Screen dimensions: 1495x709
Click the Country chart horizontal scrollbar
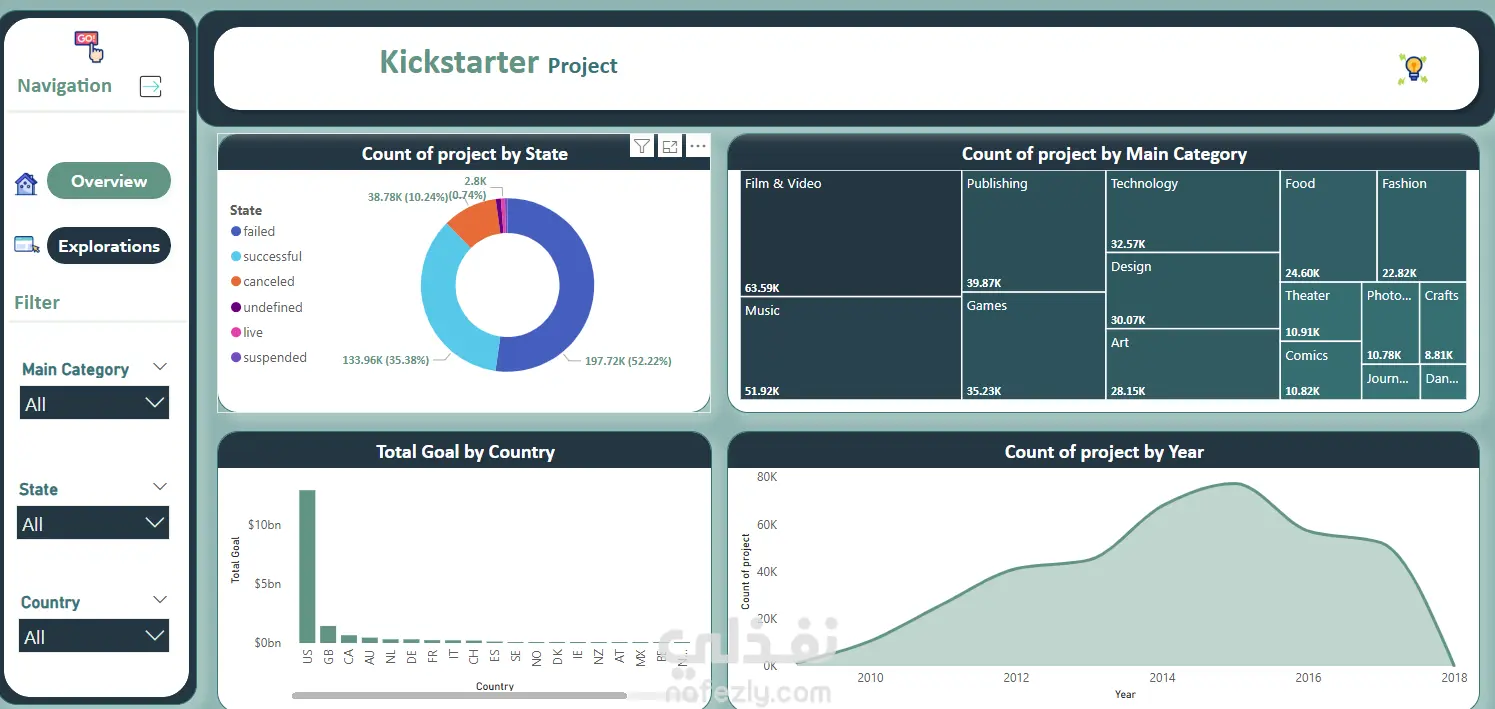point(459,695)
